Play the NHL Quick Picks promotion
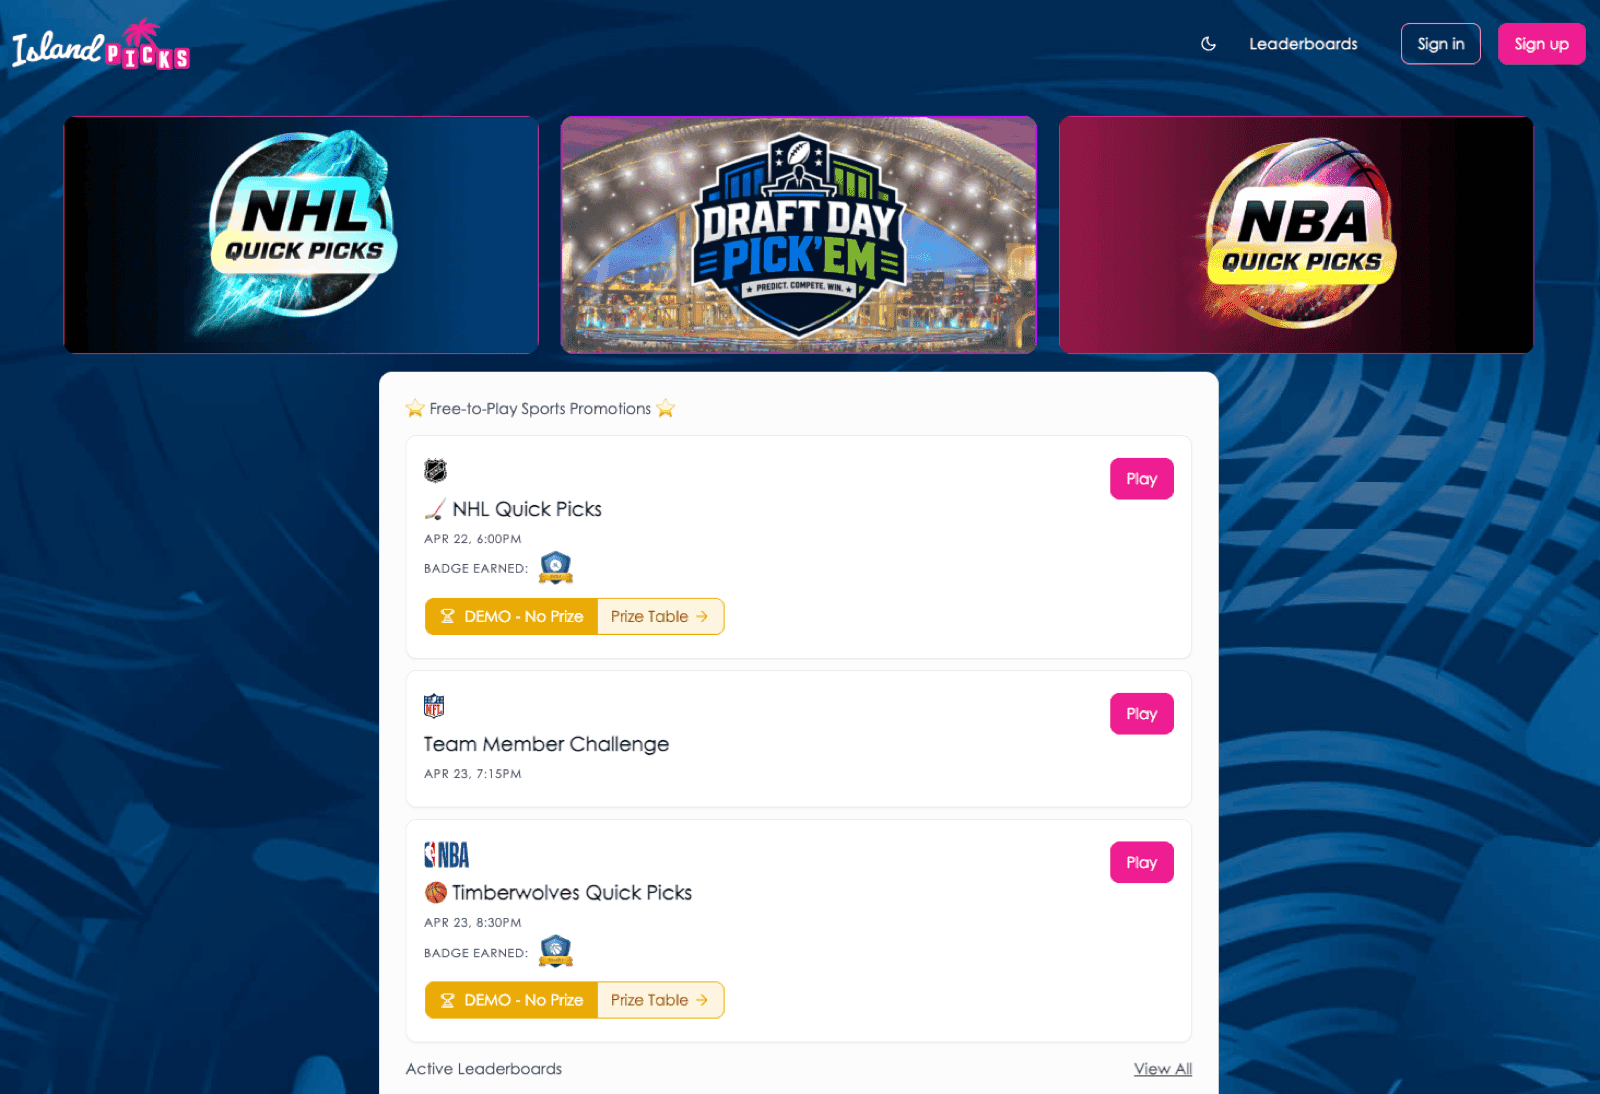 (1141, 479)
